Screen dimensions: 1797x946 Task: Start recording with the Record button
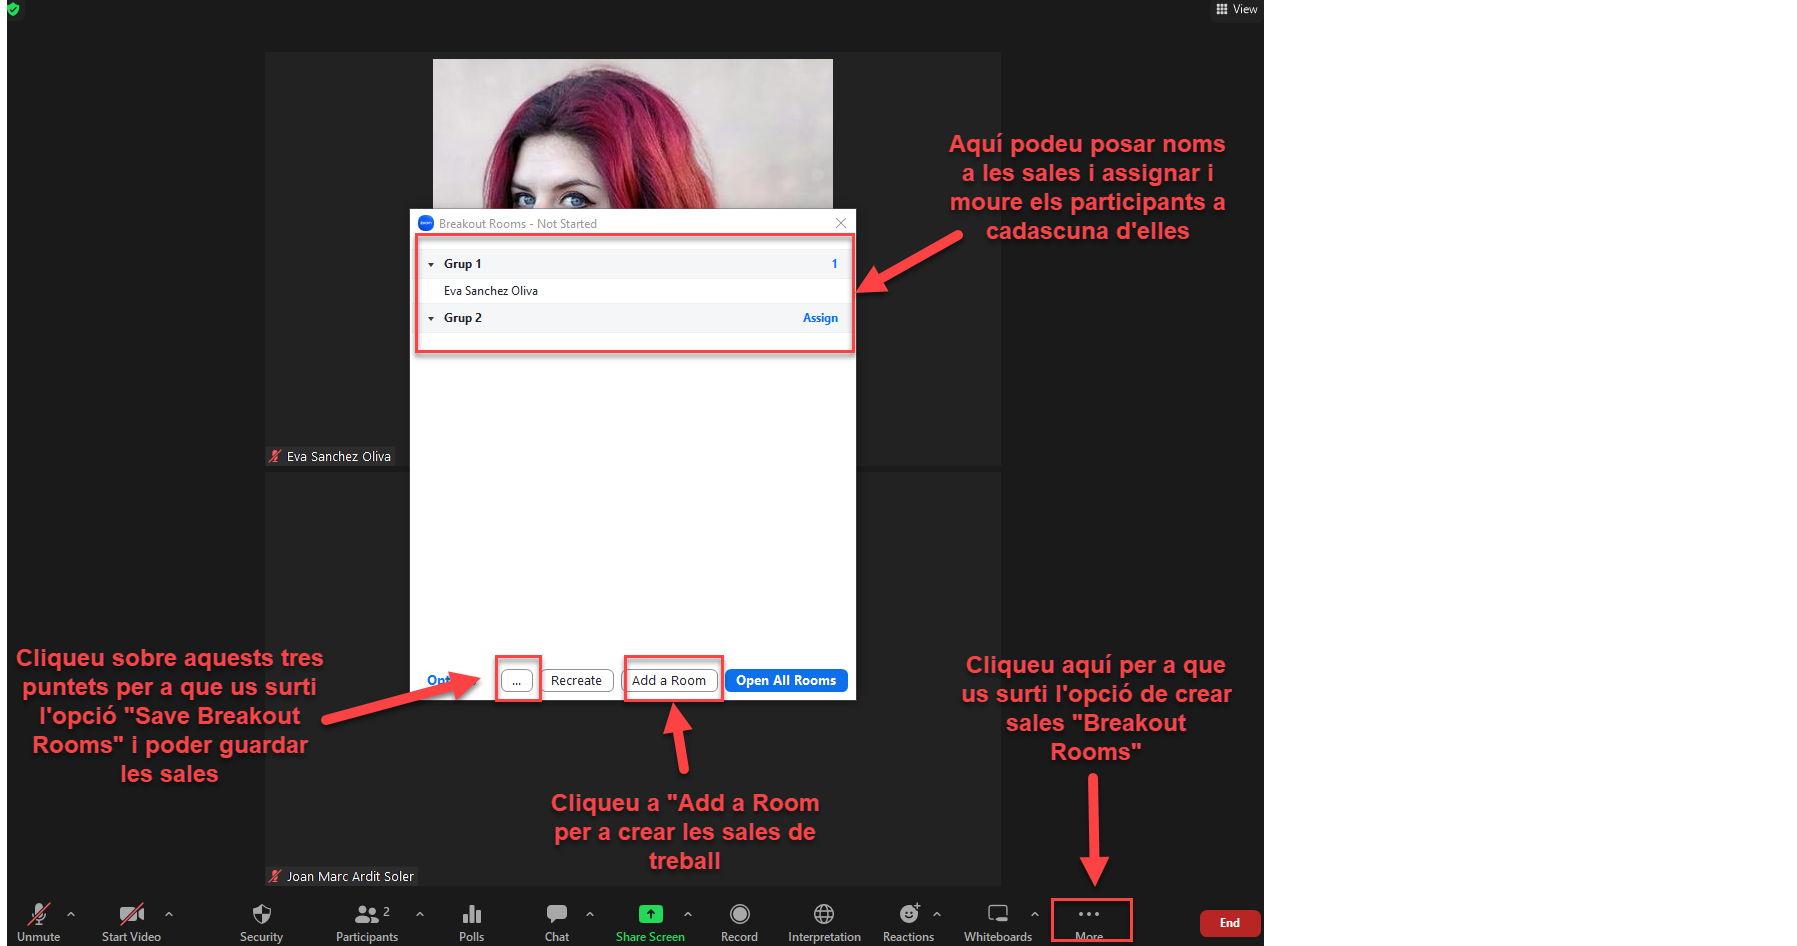(x=739, y=920)
